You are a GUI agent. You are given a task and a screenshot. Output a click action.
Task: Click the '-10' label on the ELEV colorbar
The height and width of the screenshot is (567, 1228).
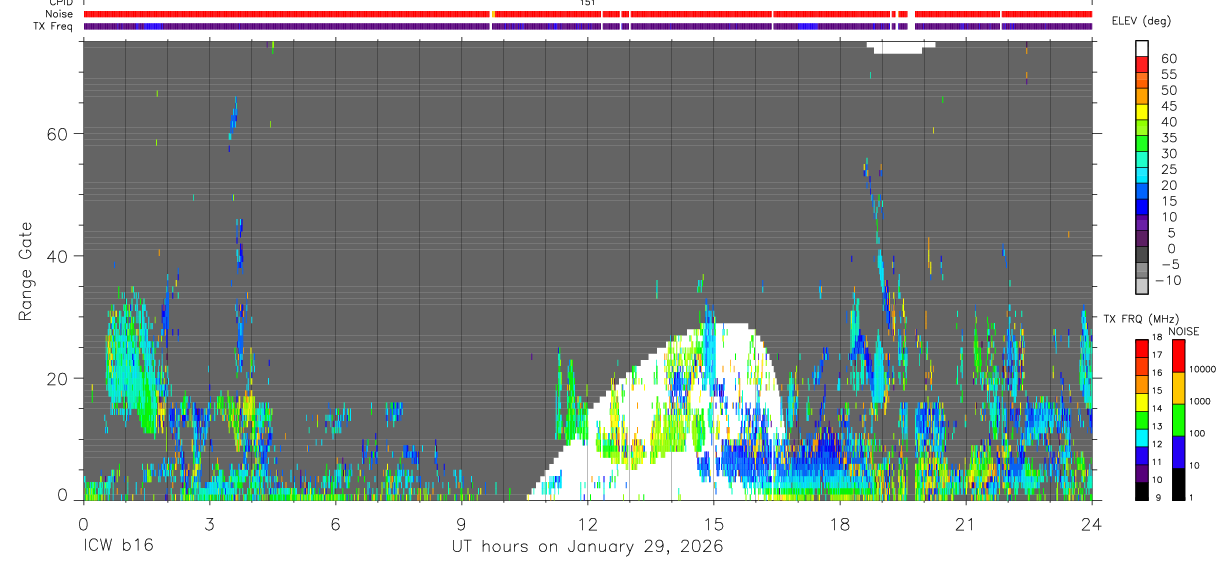[1168, 280]
